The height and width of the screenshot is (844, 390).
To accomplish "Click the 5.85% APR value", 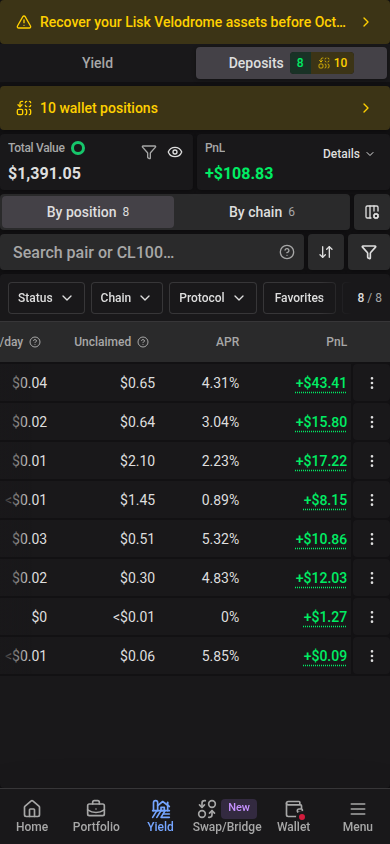I will (x=221, y=656).
